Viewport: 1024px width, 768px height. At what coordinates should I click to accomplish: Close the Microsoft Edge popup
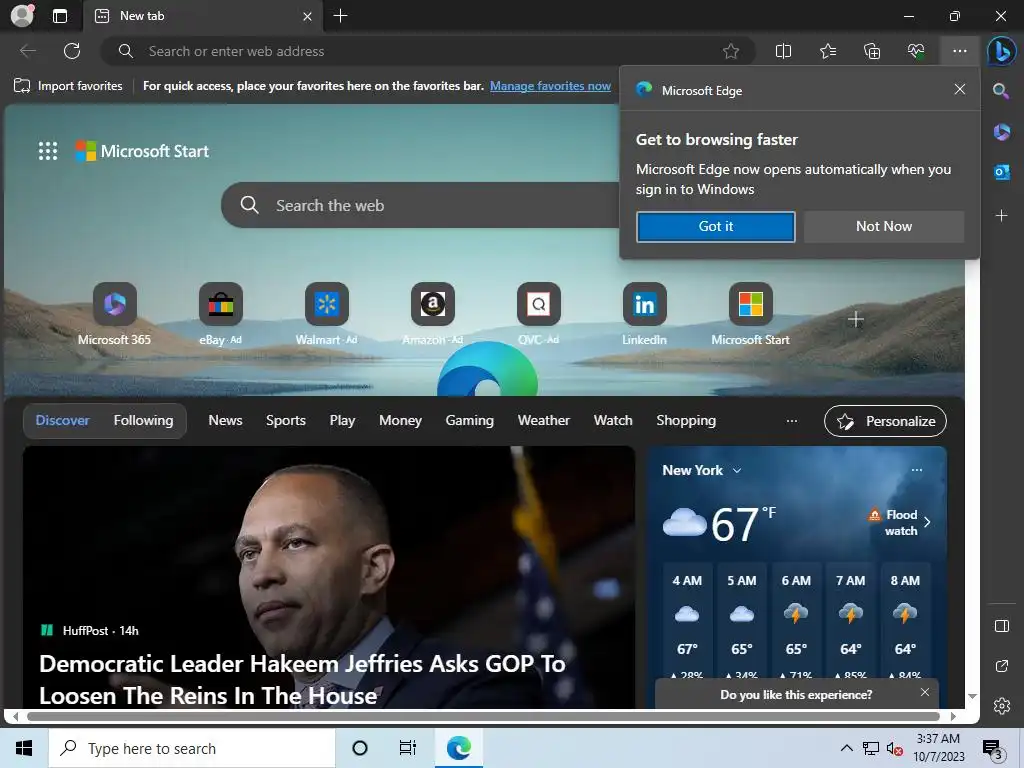point(959,89)
